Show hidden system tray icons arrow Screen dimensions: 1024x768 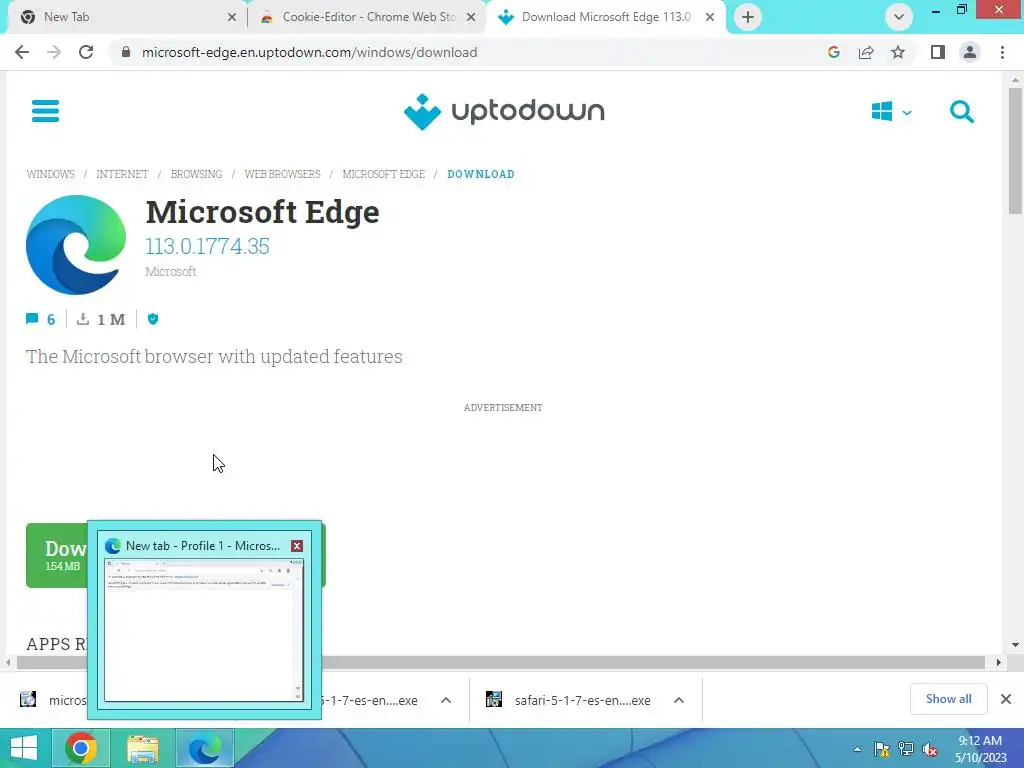point(857,749)
